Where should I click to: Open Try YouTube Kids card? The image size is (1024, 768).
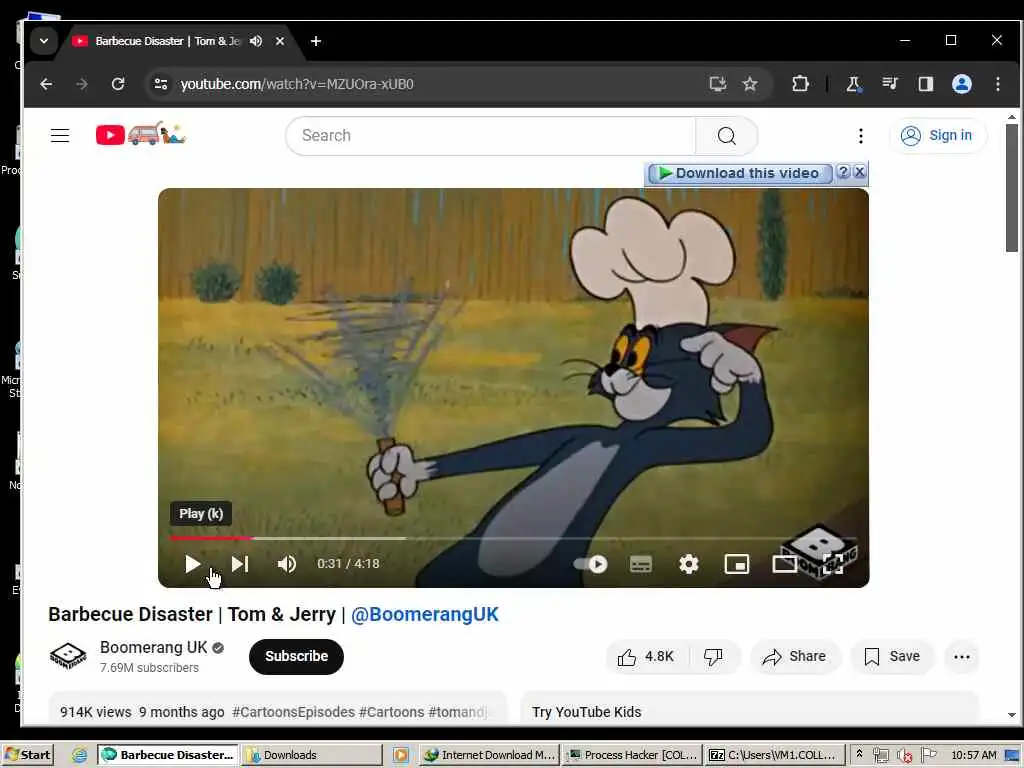click(x=750, y=708)
